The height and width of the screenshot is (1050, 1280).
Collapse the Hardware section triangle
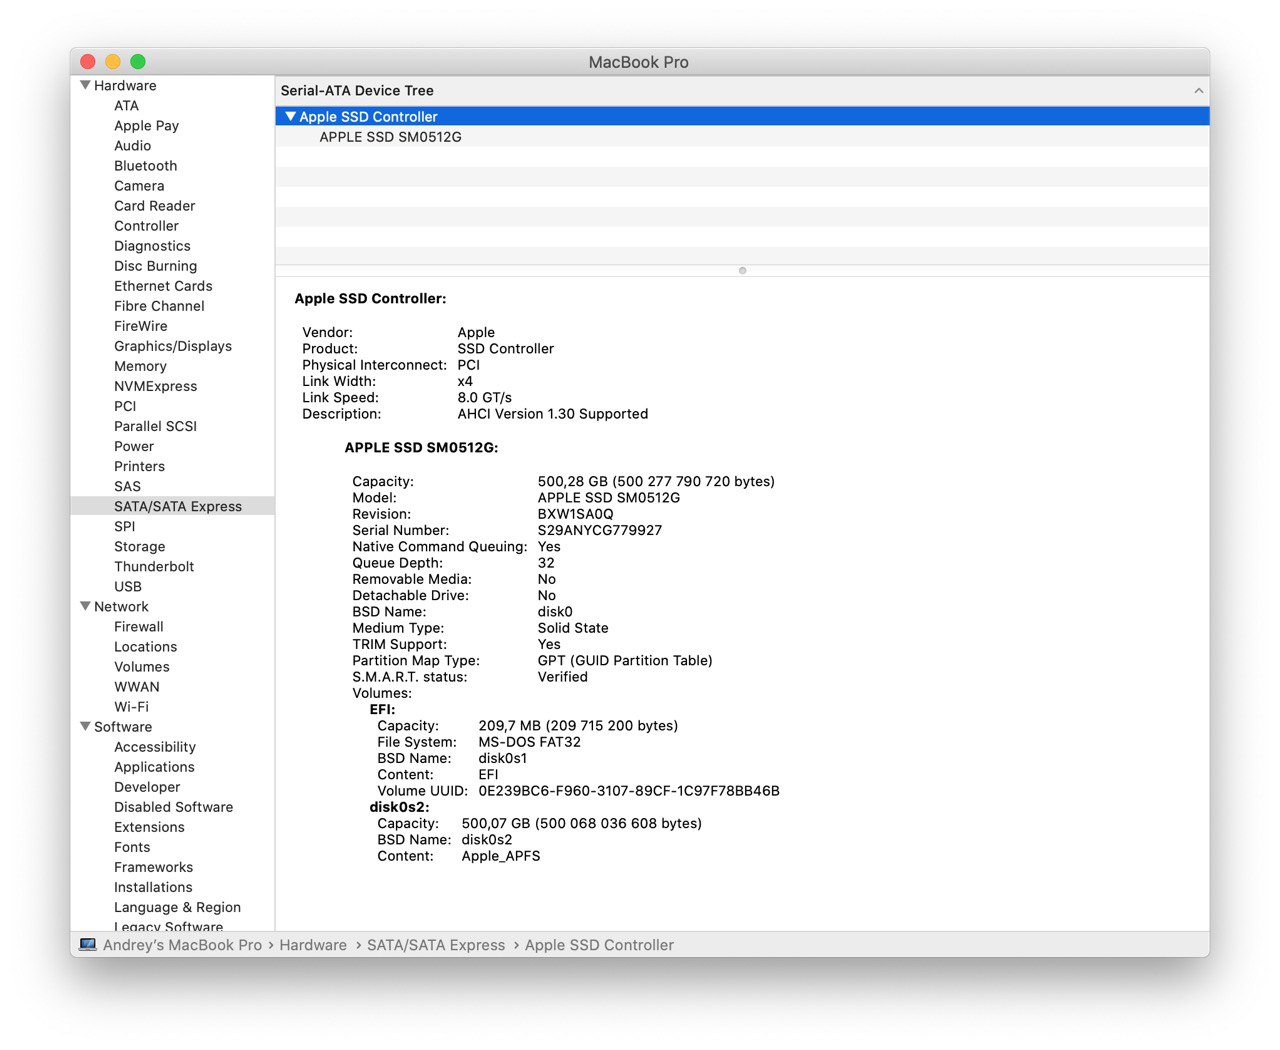pos(85,86)
